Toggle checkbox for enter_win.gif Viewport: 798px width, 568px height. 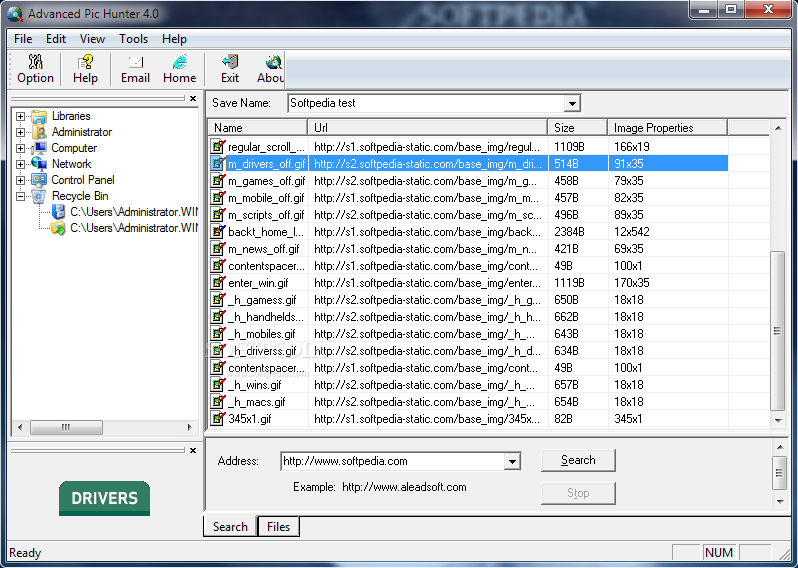218,282
